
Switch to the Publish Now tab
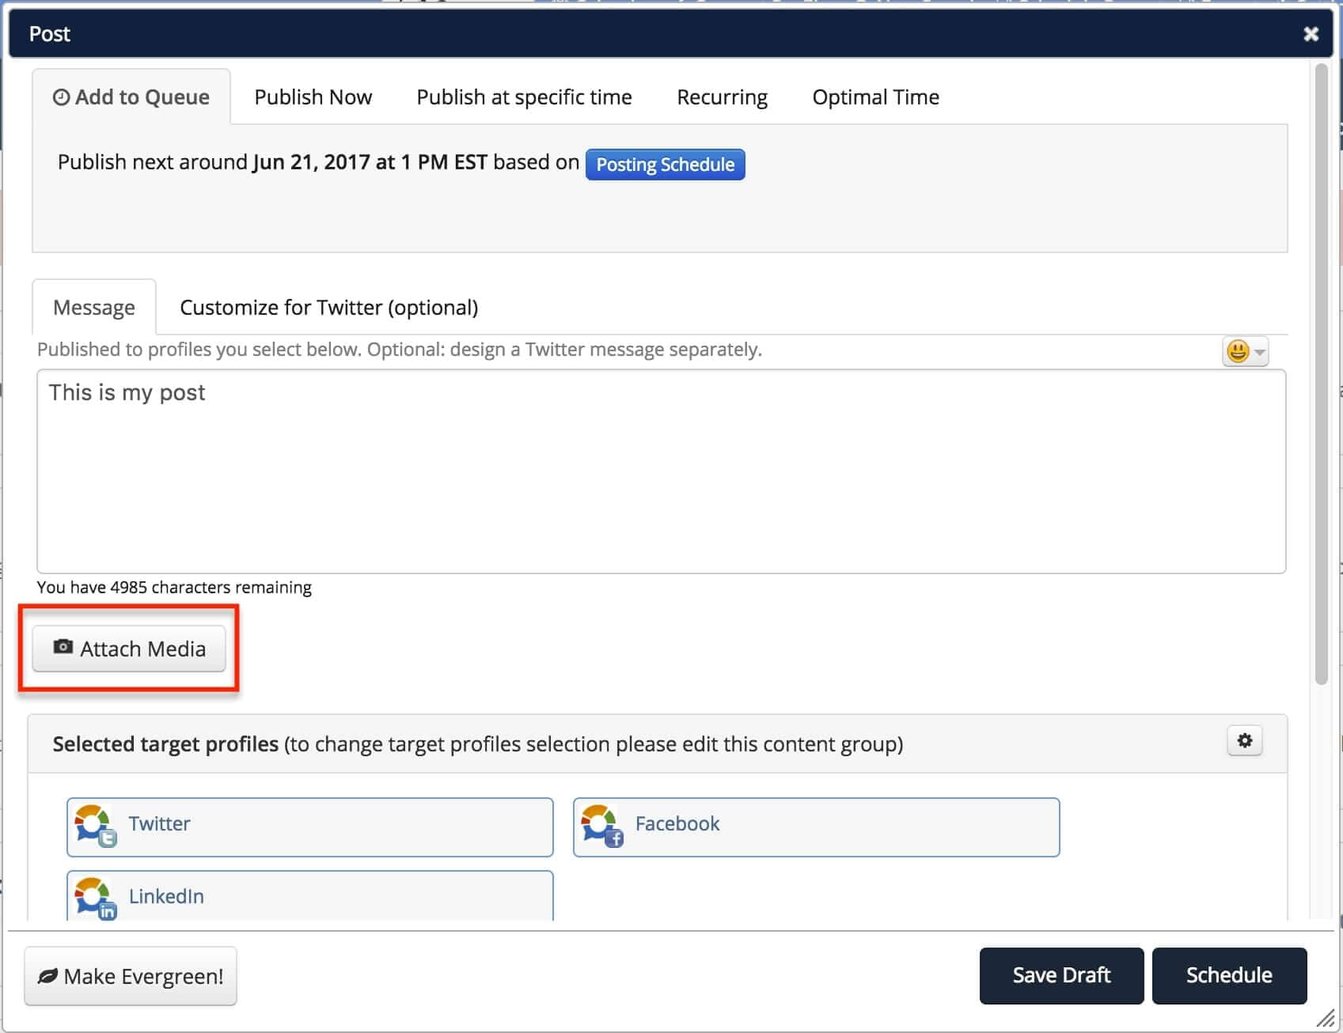pos(313,97)
